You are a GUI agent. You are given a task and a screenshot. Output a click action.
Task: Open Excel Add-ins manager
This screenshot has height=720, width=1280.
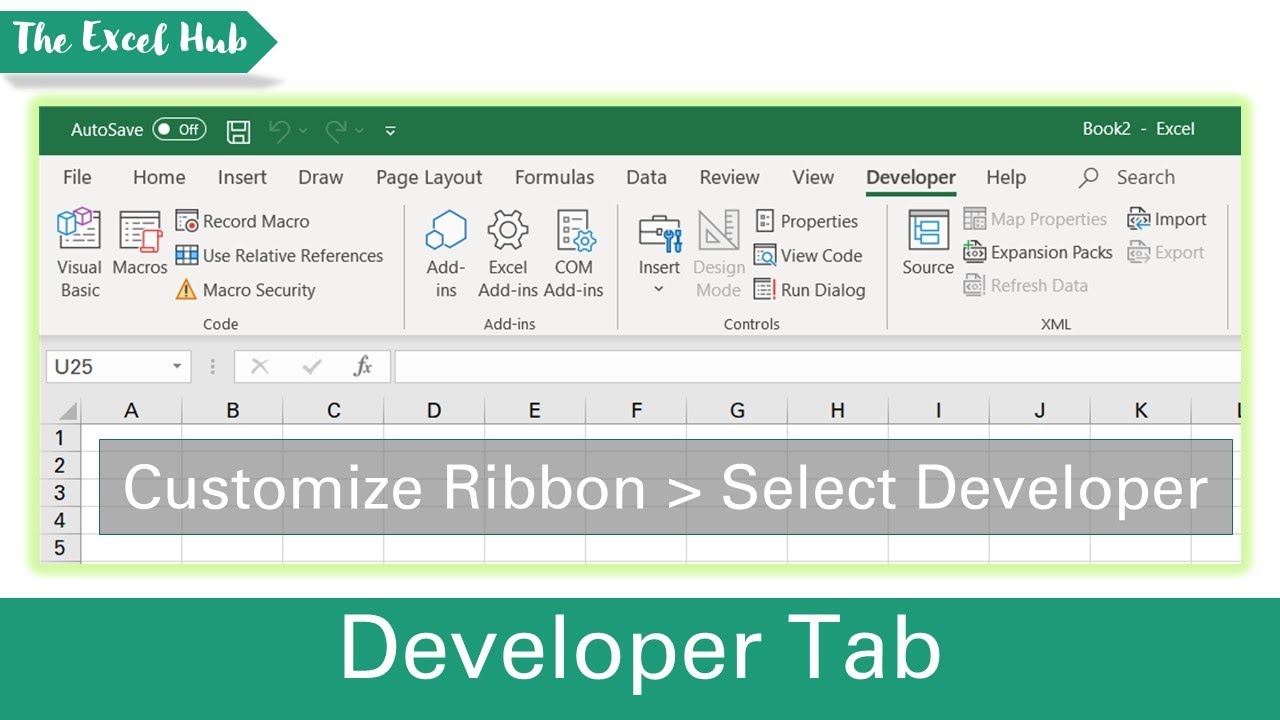click(508, 253)
